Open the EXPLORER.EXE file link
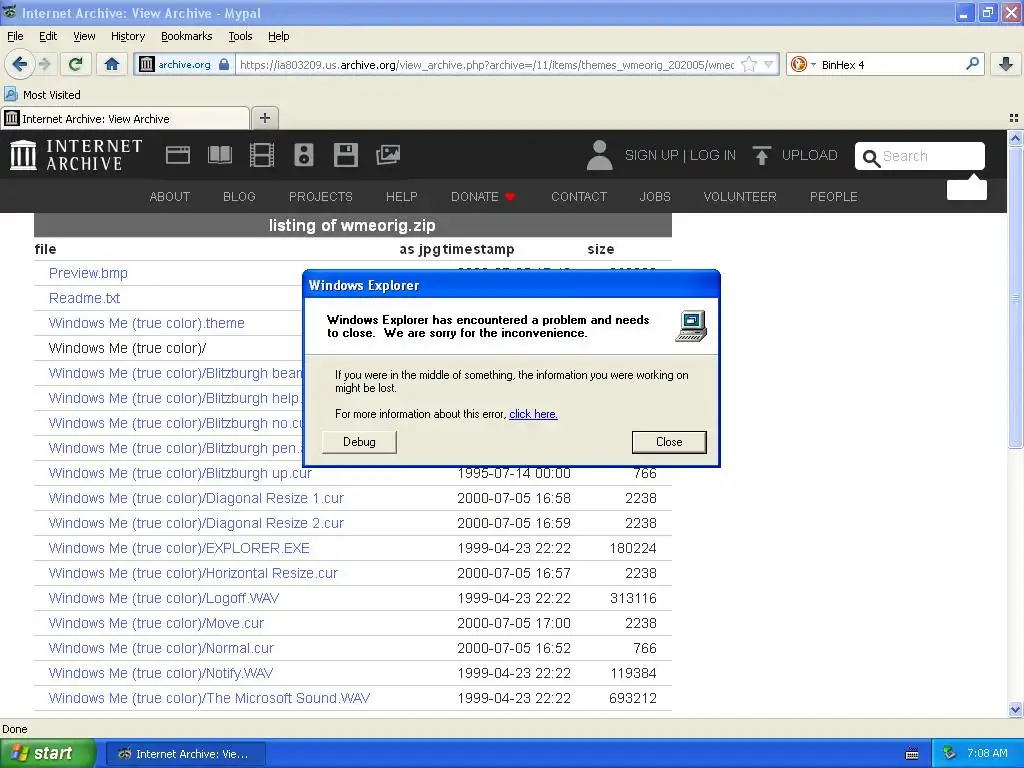The width and height of the screenshot is (1024, 768). (x=179, y=548)
